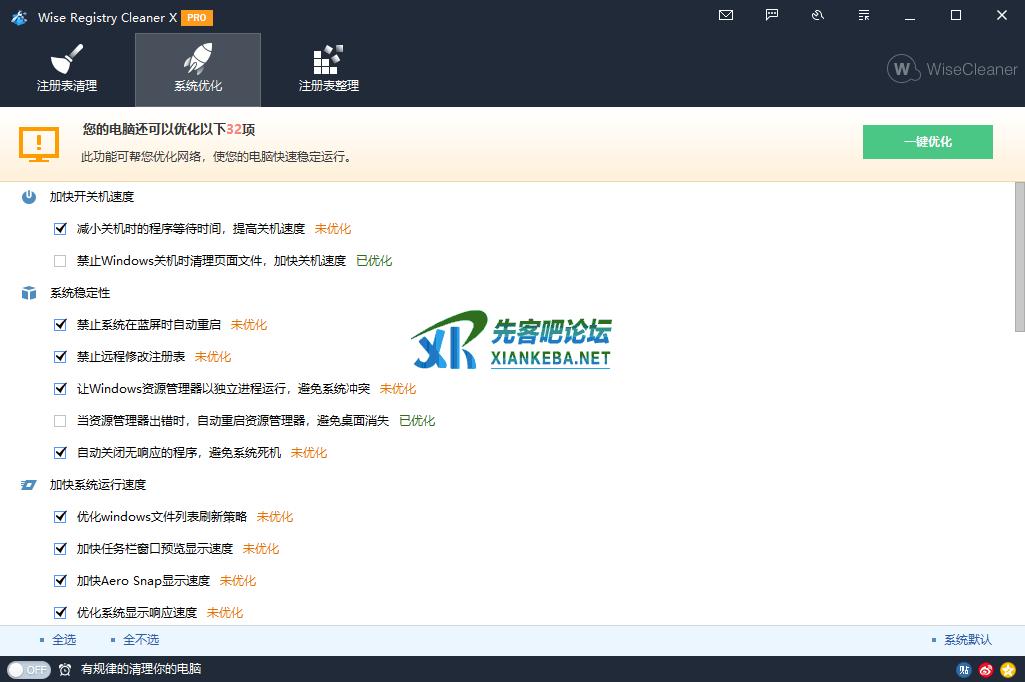Uncheck 加快Aero Snap显示速度 checkbox

point(60,581)
